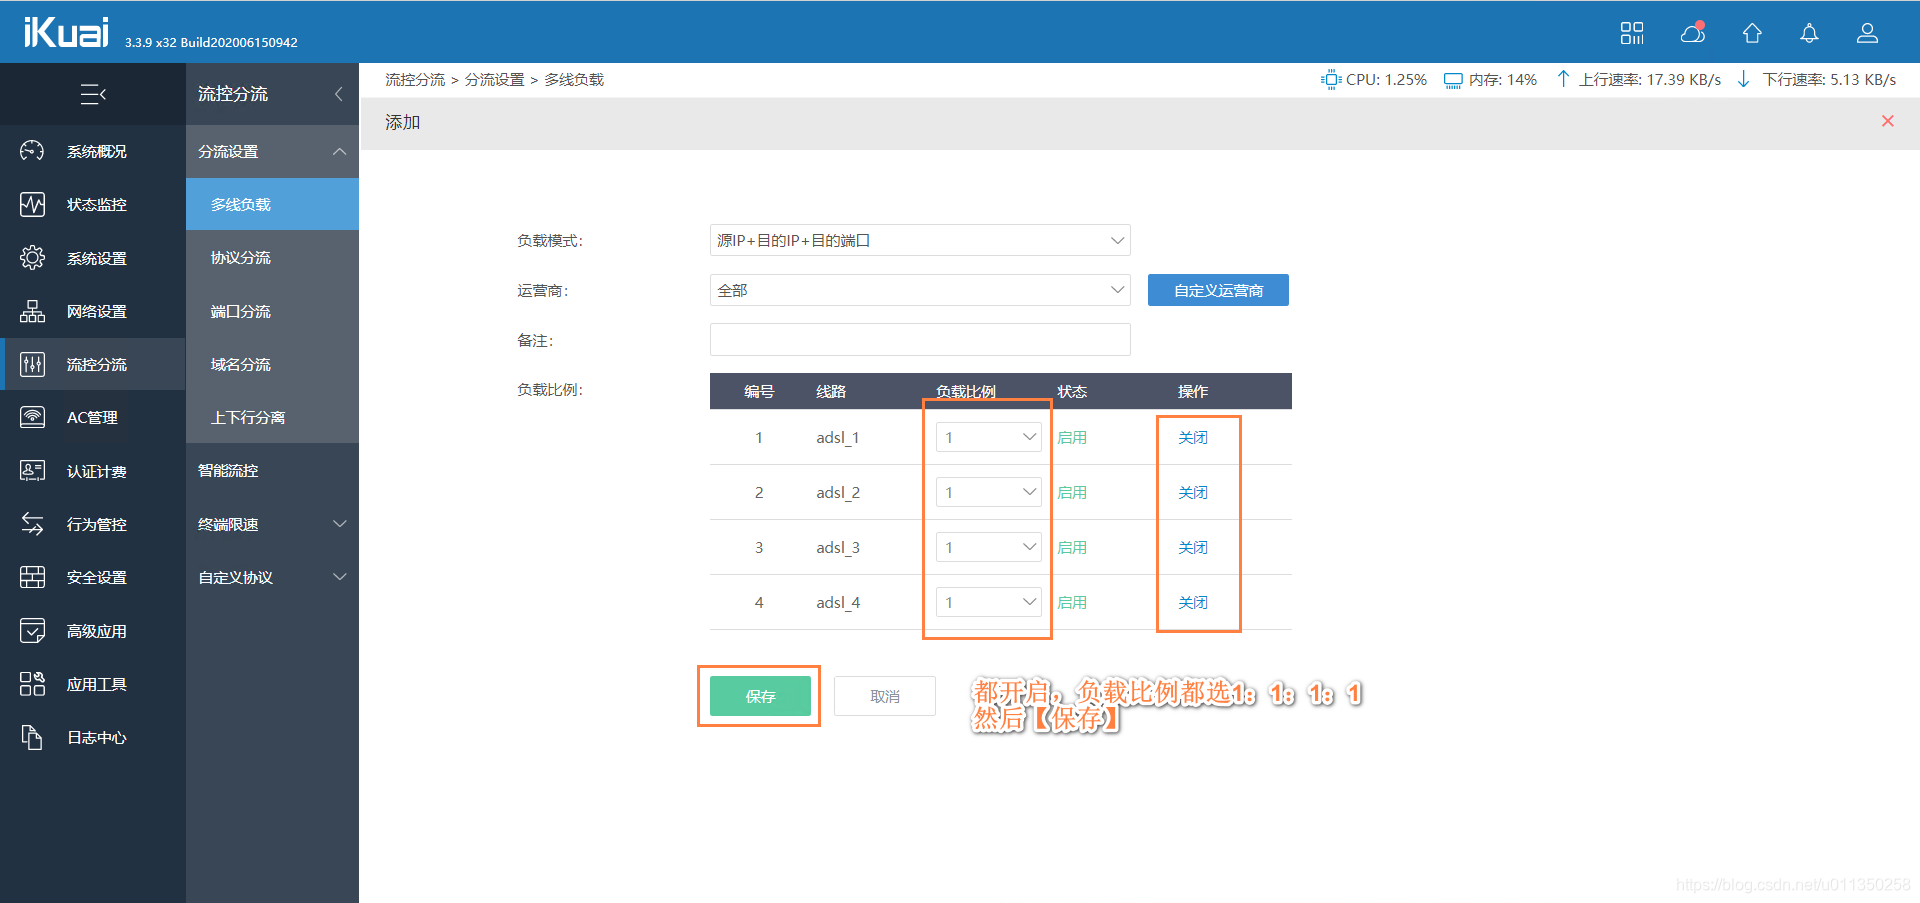Toggle adsl_1 line with 关闭 link
This screenshot has width=1920, height=903.
click(x=1193, y=437)
